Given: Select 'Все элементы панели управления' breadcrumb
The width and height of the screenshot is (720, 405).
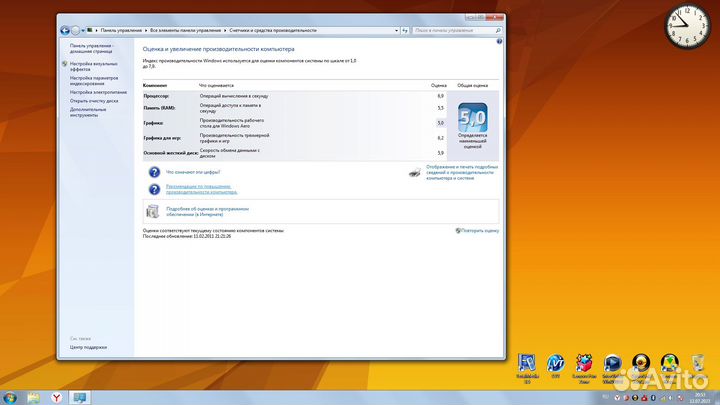Looking at the screenshot, I should pyautogui.click(x=186, y=30).
